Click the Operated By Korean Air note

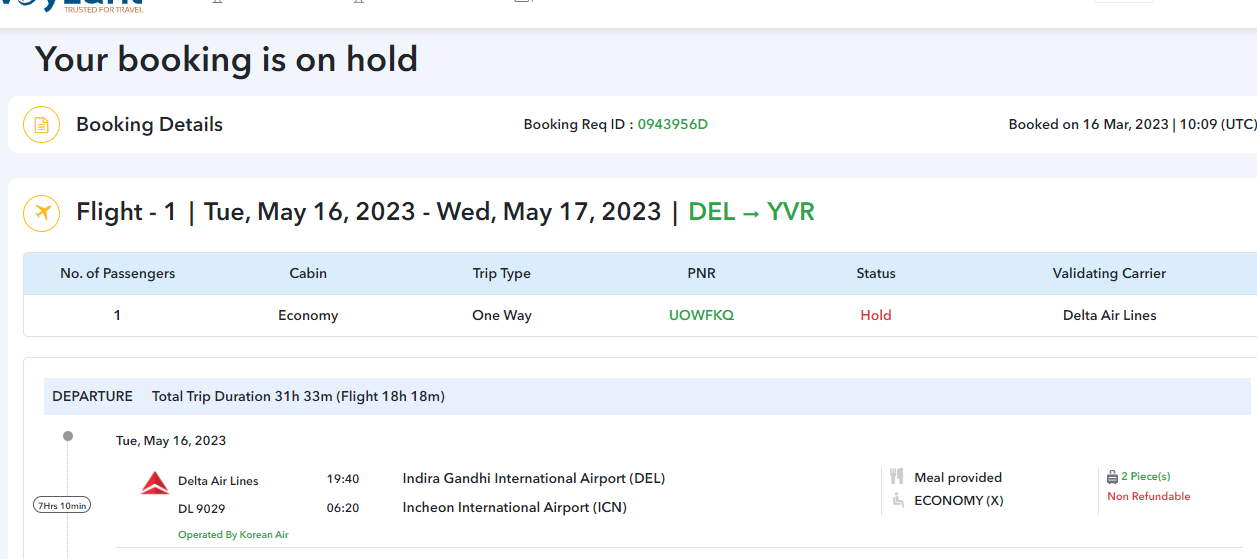pyautogui.click(x=233, y=535)
